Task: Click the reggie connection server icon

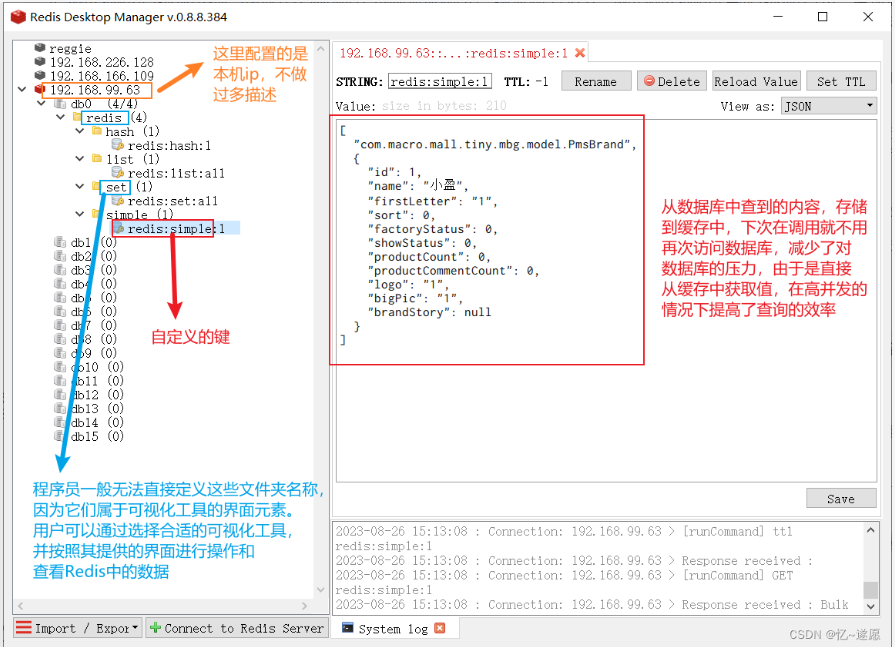Action: coord(39,48)
